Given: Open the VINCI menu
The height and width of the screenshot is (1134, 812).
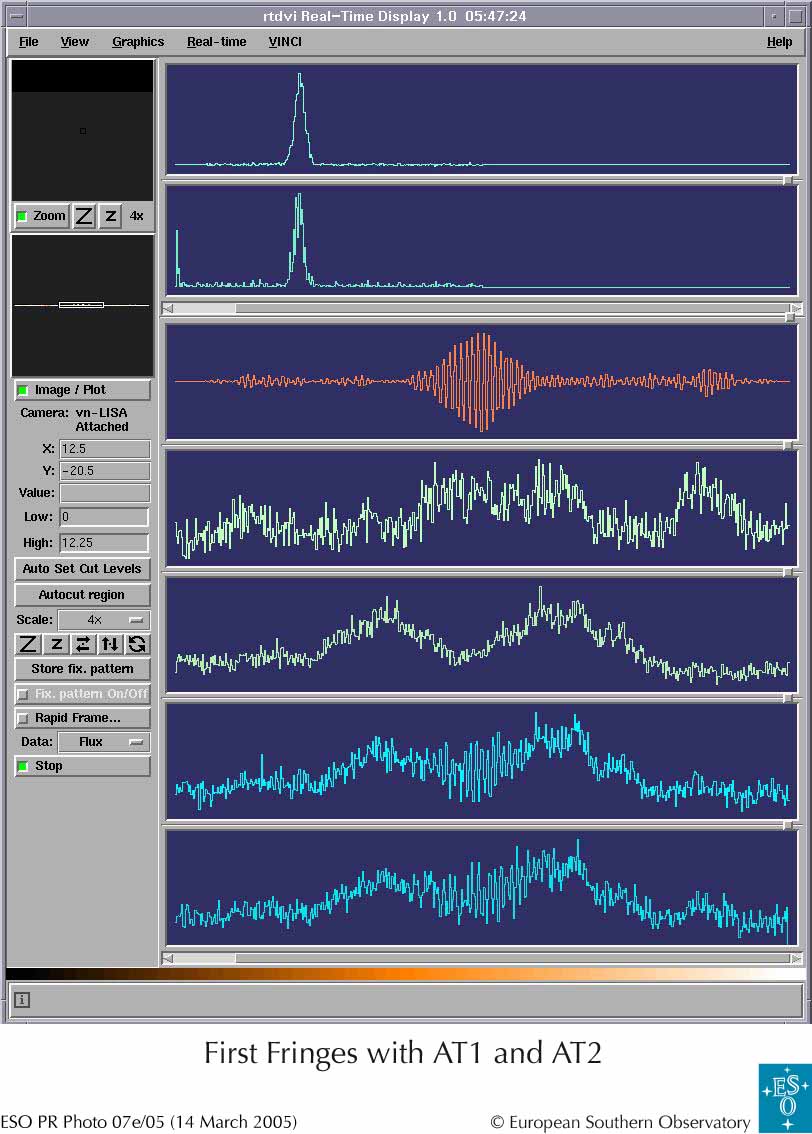Looking at the screenshot, I should click(285, 42).
